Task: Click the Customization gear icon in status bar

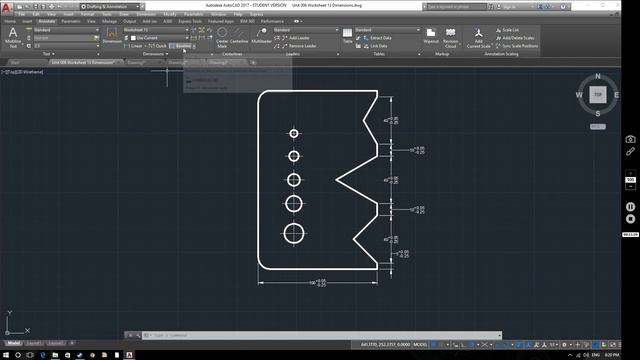Action: [x=564, y=345]
